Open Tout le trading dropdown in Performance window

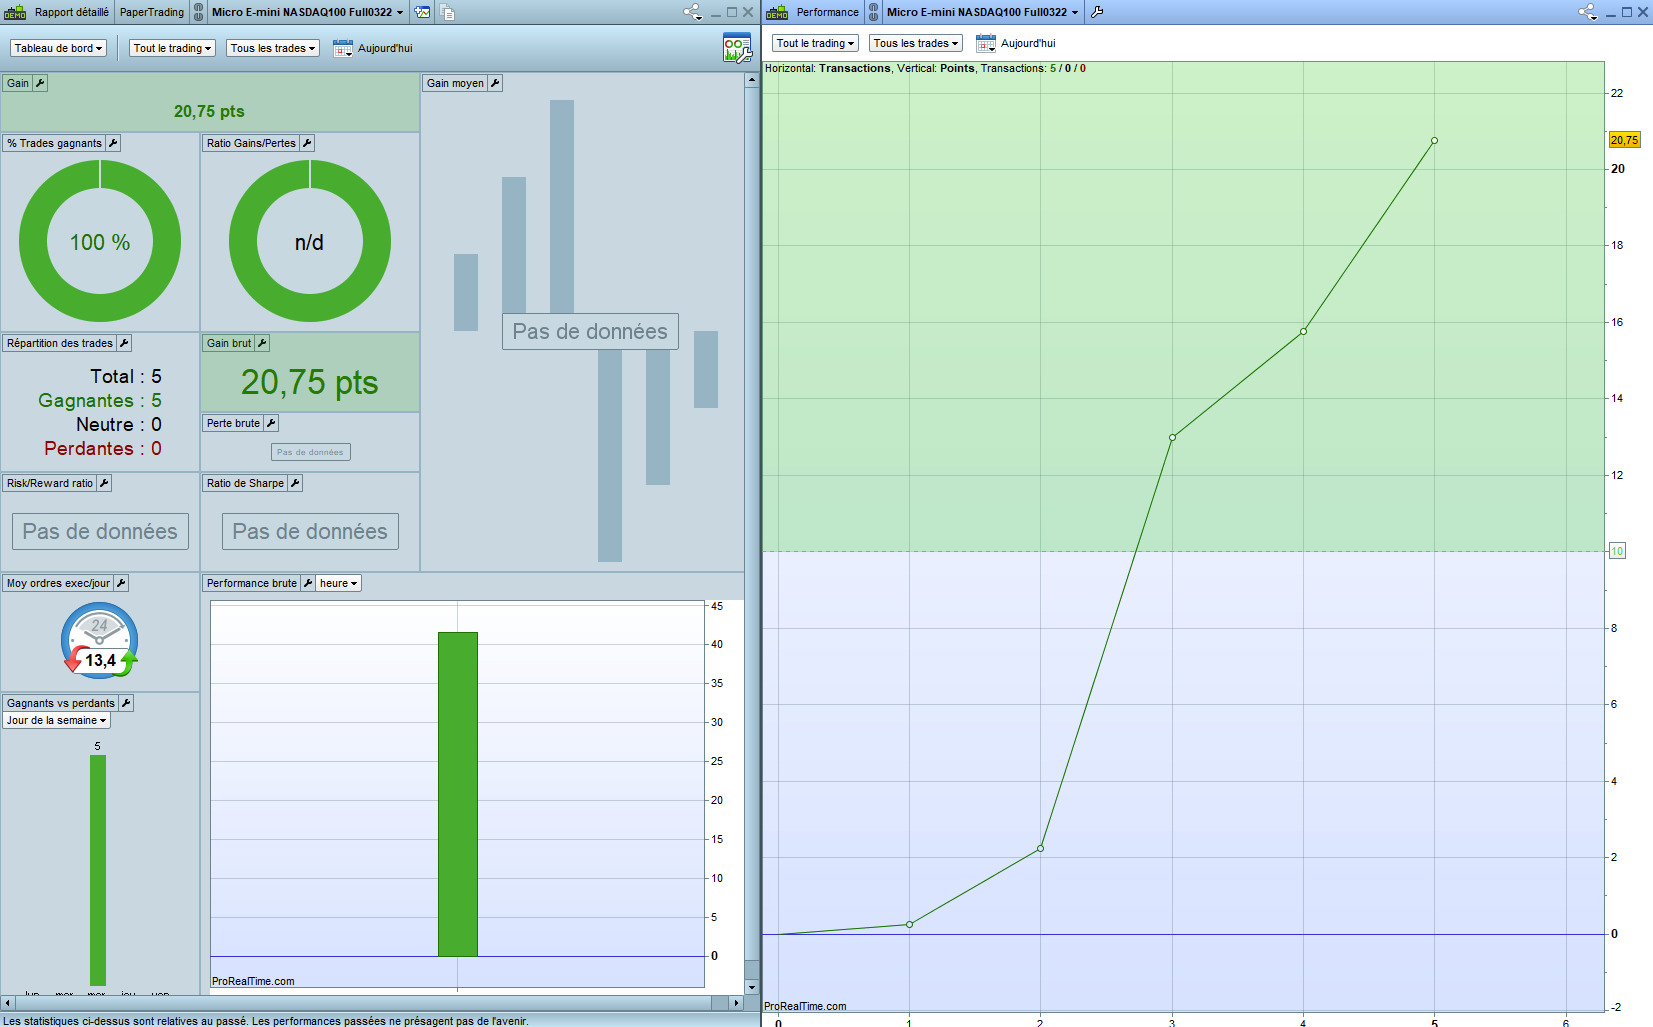815,43
